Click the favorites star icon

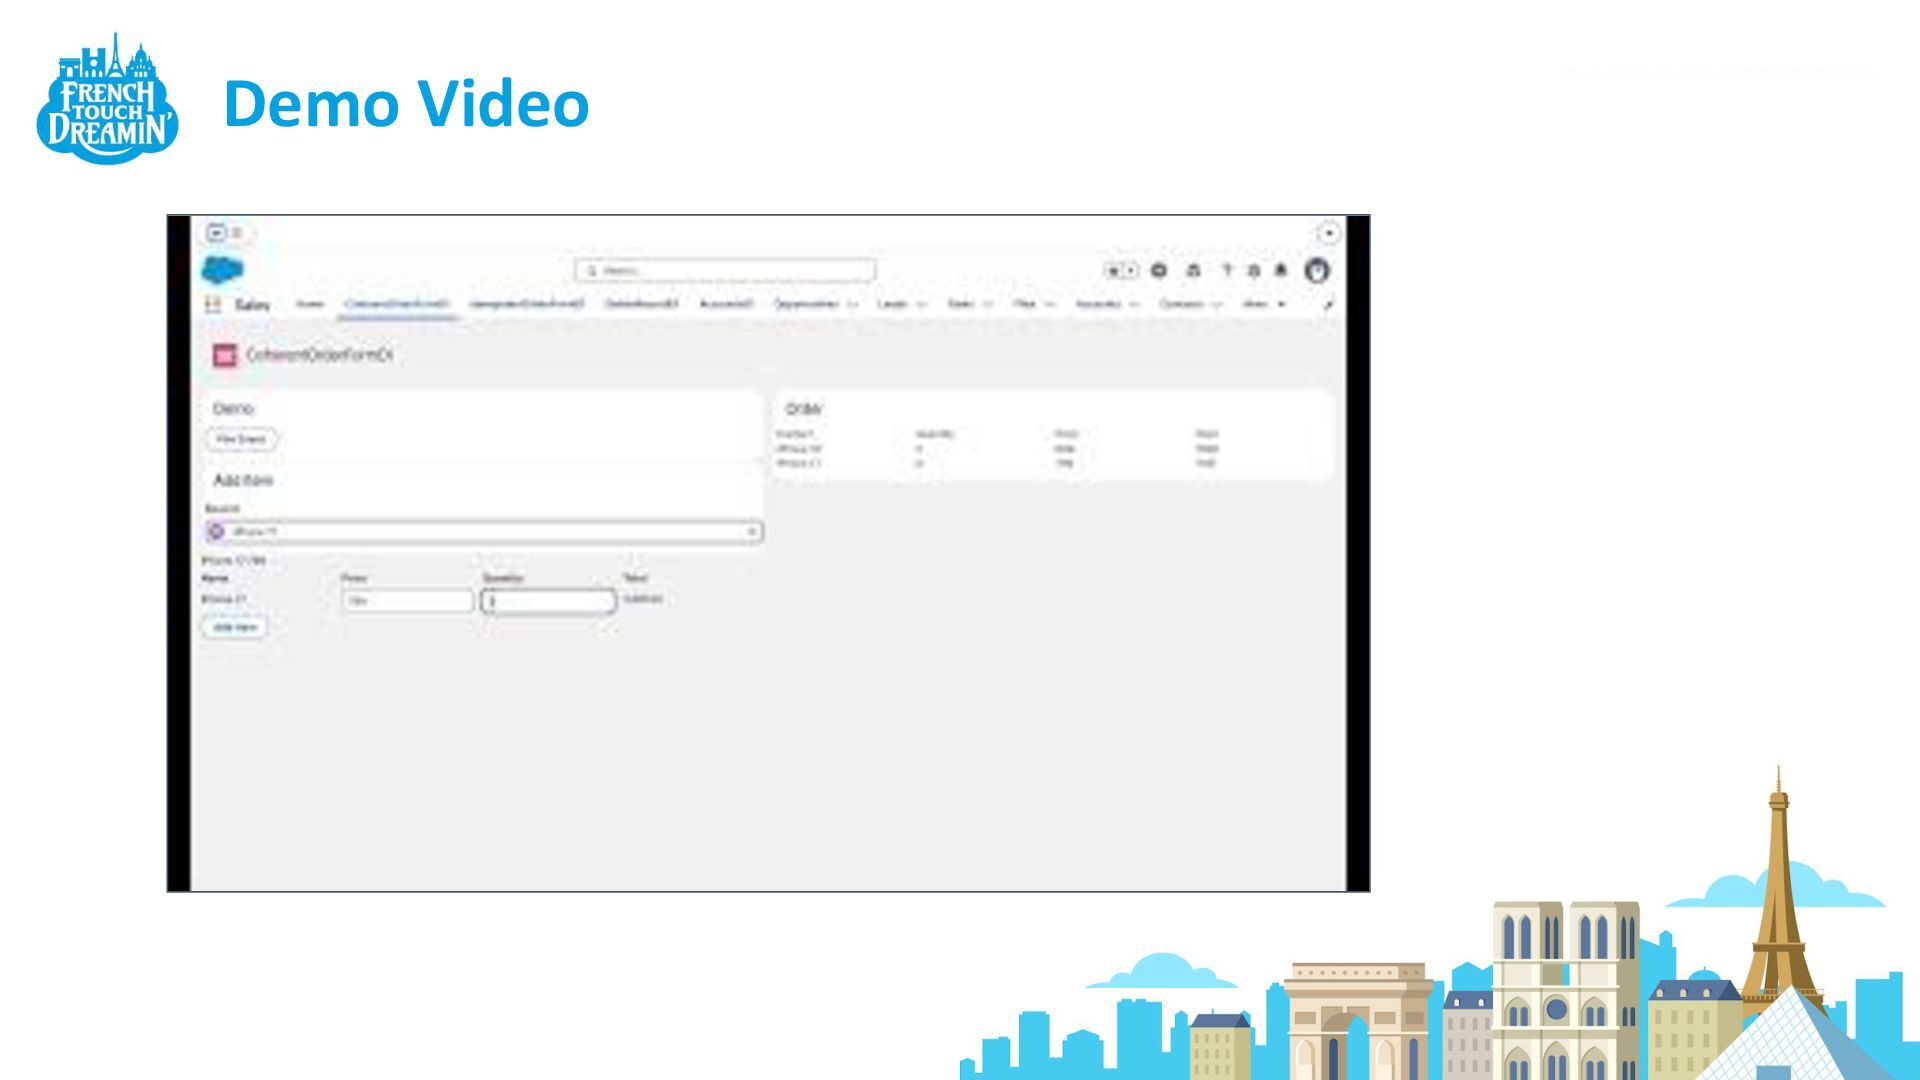(1113, 270)
